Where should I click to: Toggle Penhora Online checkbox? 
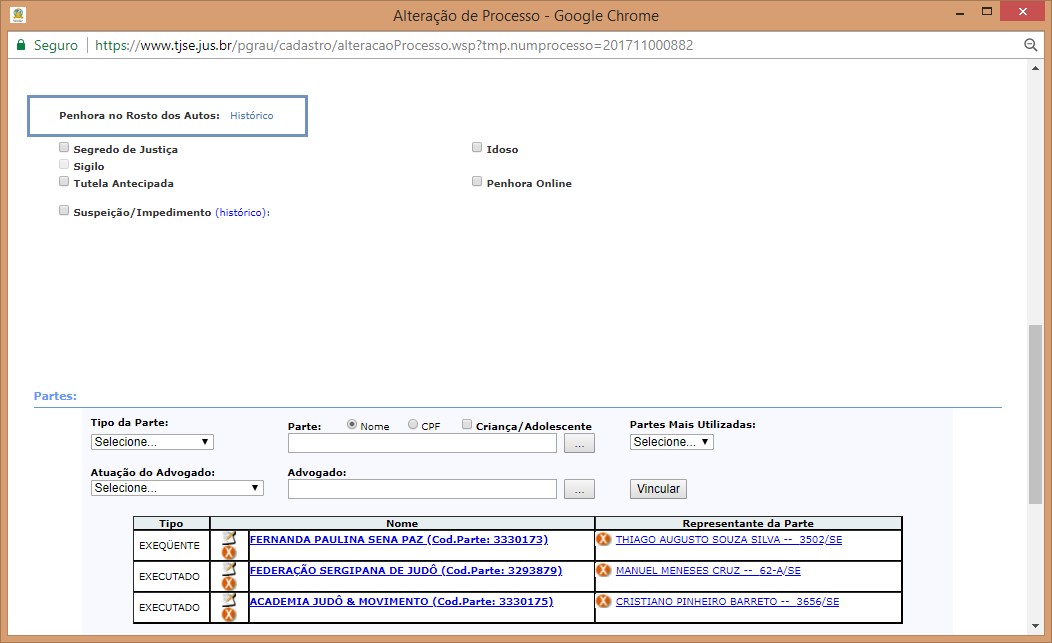coord(477,182)
